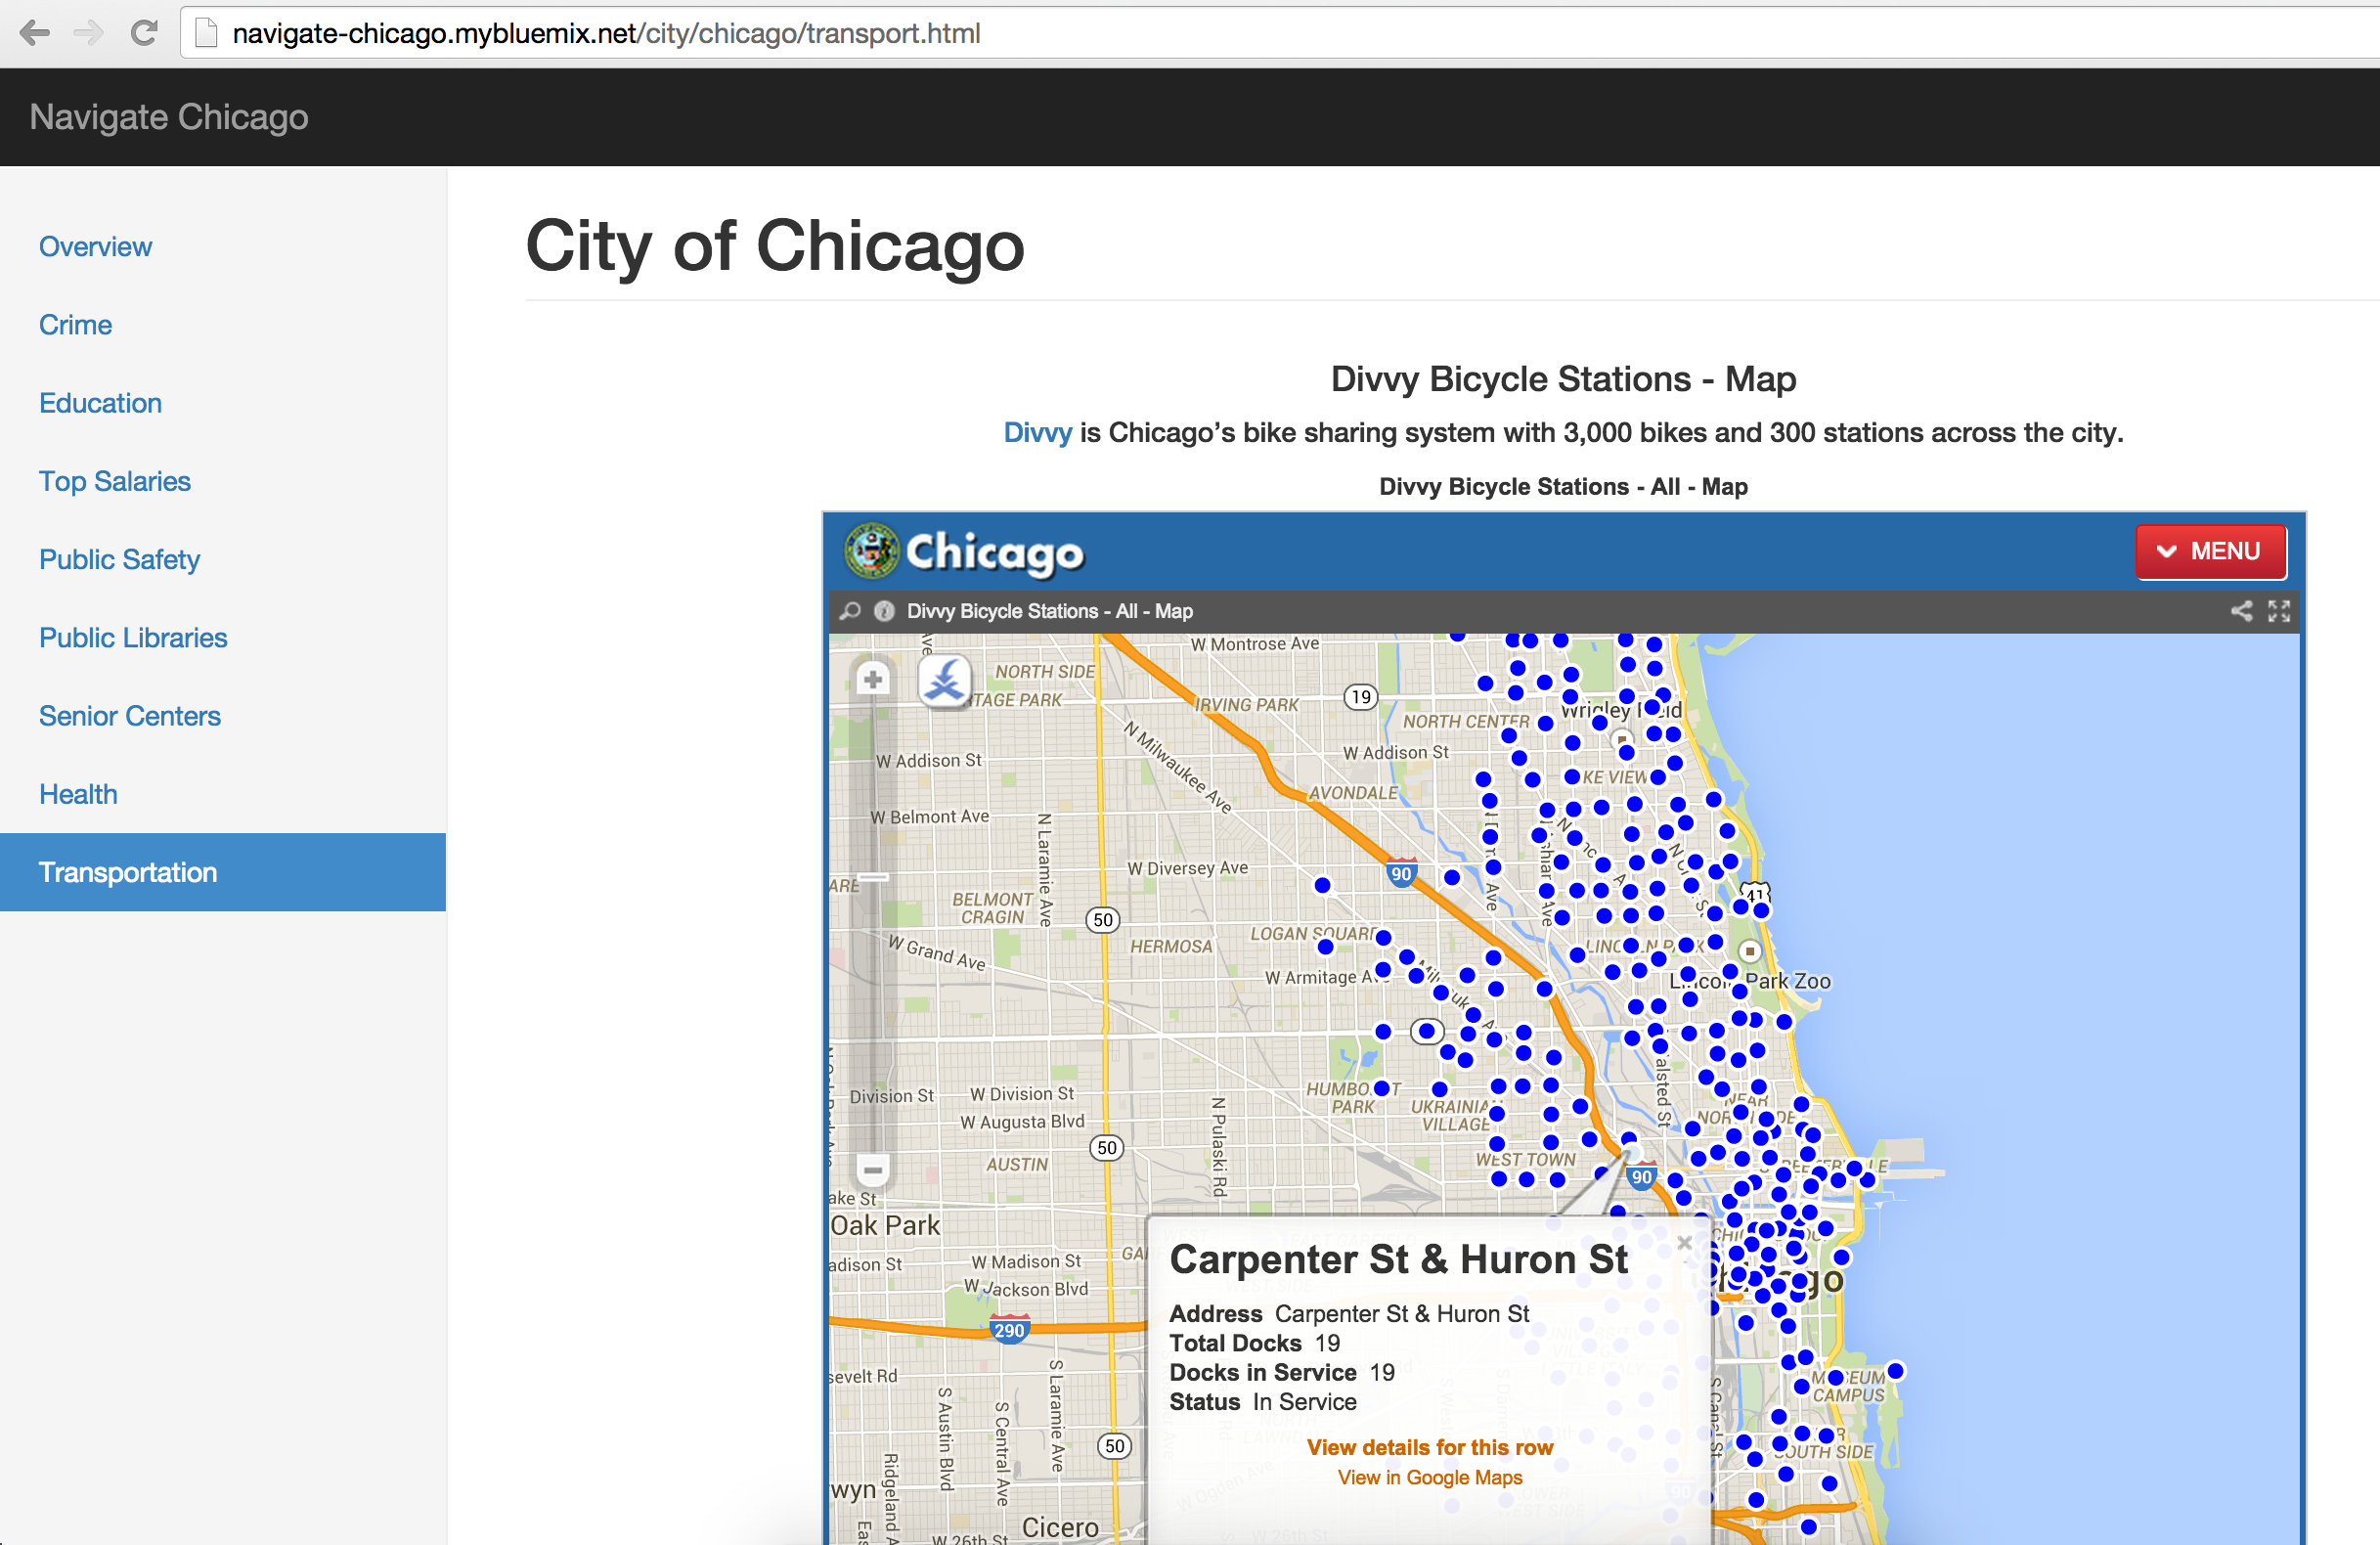Click the browser address bar
The width and height of the screenshot is (2380, 1545).
point(1200,33)
